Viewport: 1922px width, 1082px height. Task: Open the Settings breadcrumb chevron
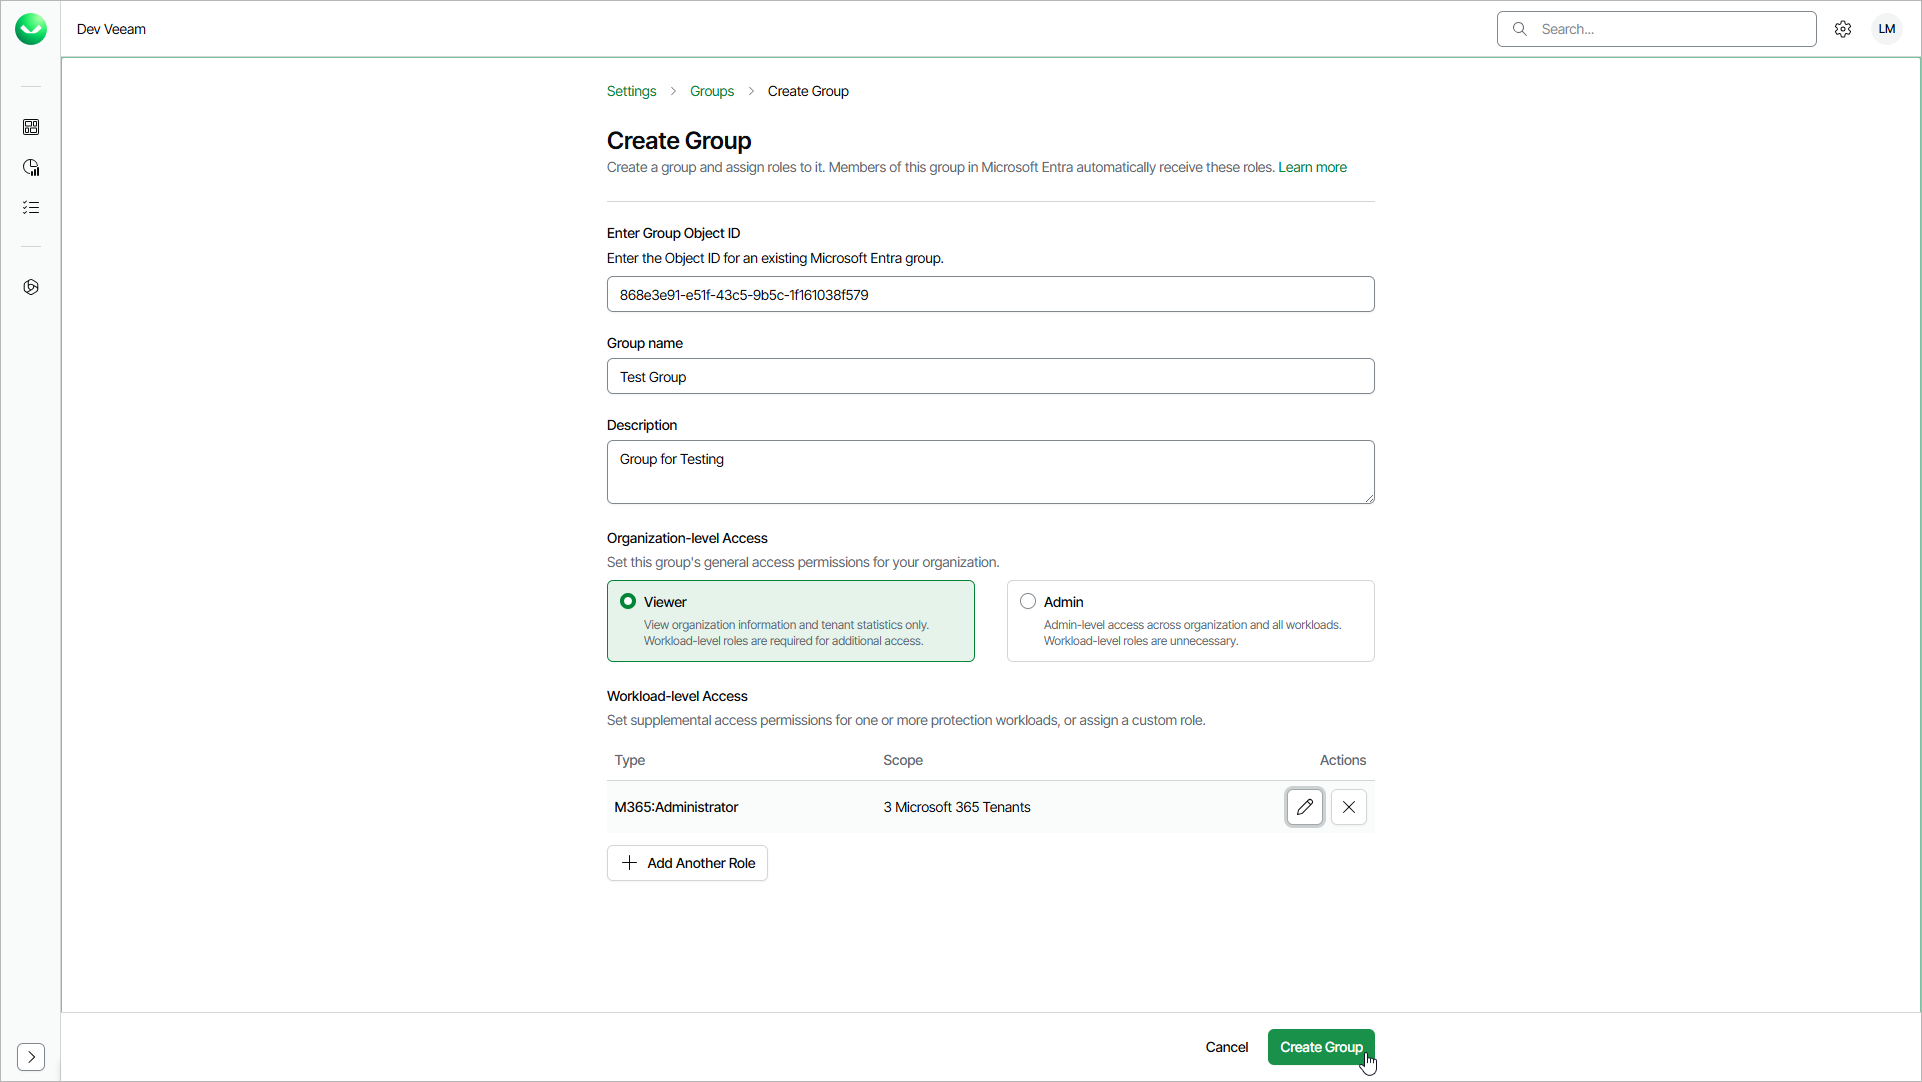click(x=672, y=91)
